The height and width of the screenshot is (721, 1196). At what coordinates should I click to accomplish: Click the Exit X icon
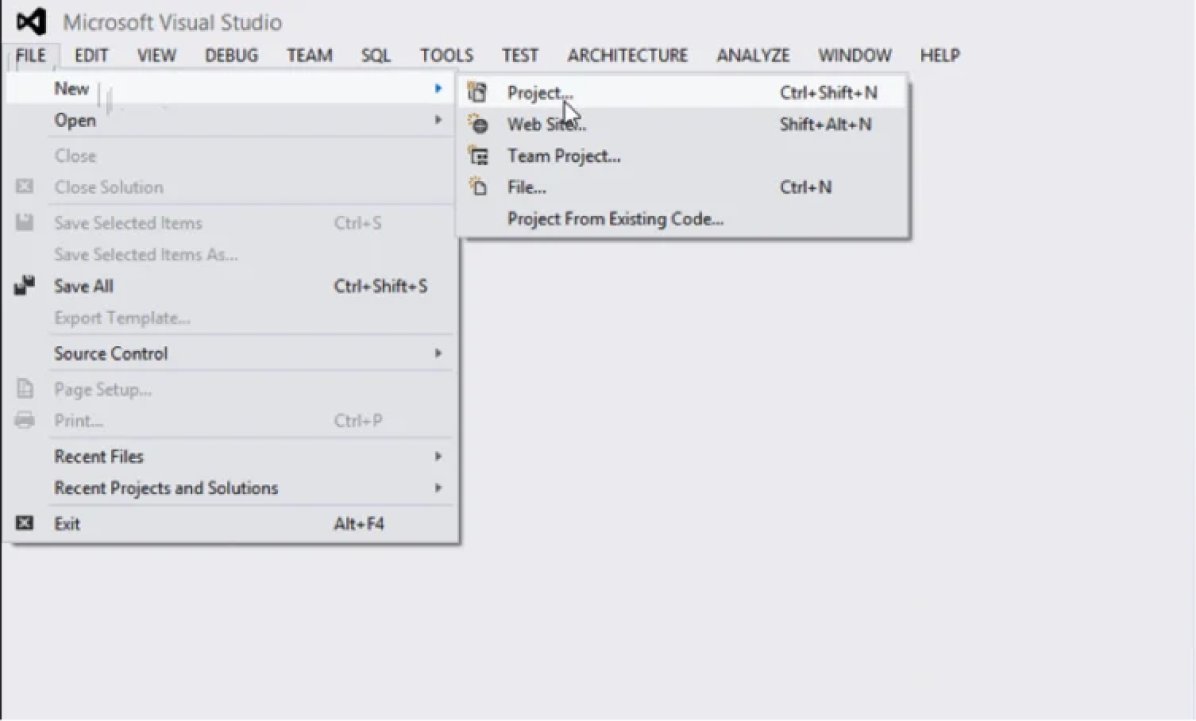point(24,523)
